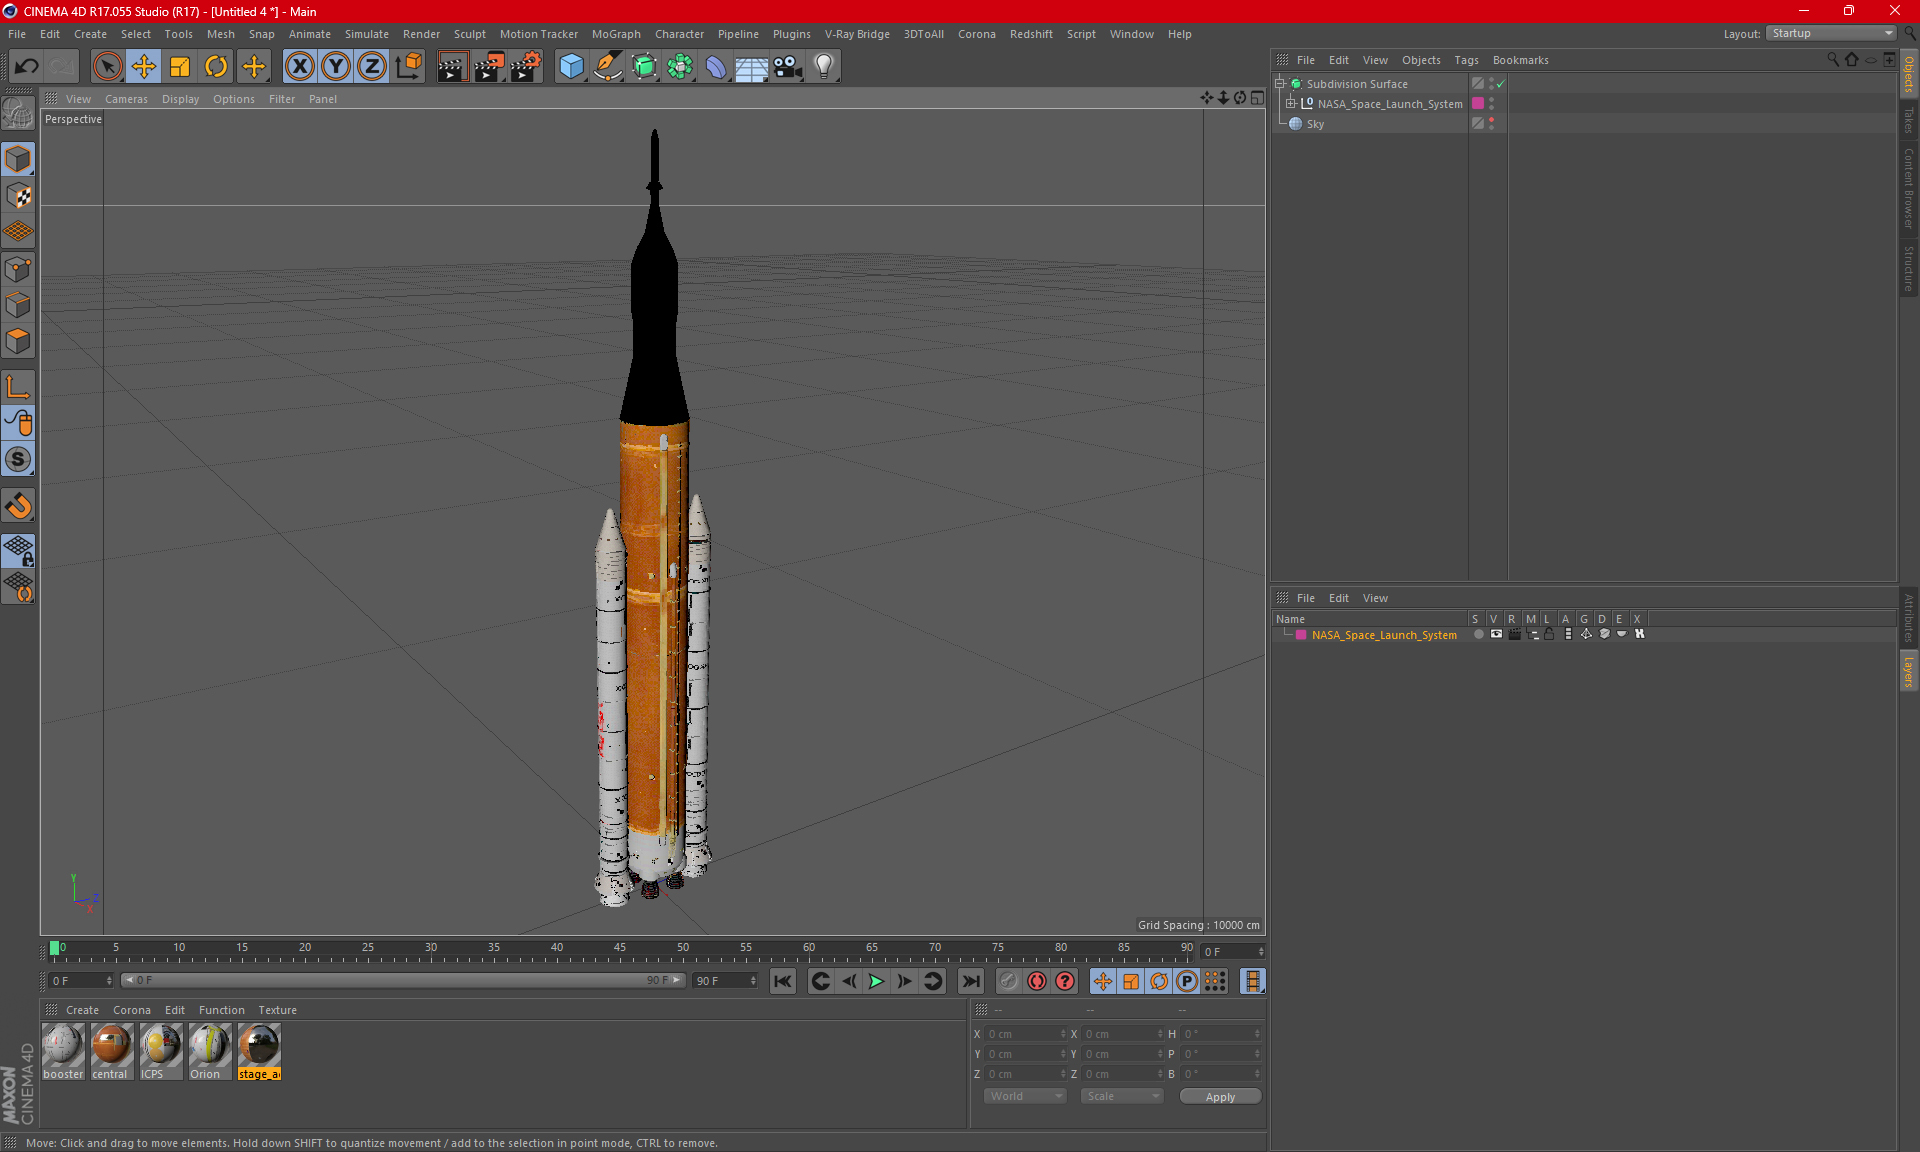The width and height of the screenshot is (1920, 1152).
Task: Select the Live Selection tool
Action: tap(107, 66)
